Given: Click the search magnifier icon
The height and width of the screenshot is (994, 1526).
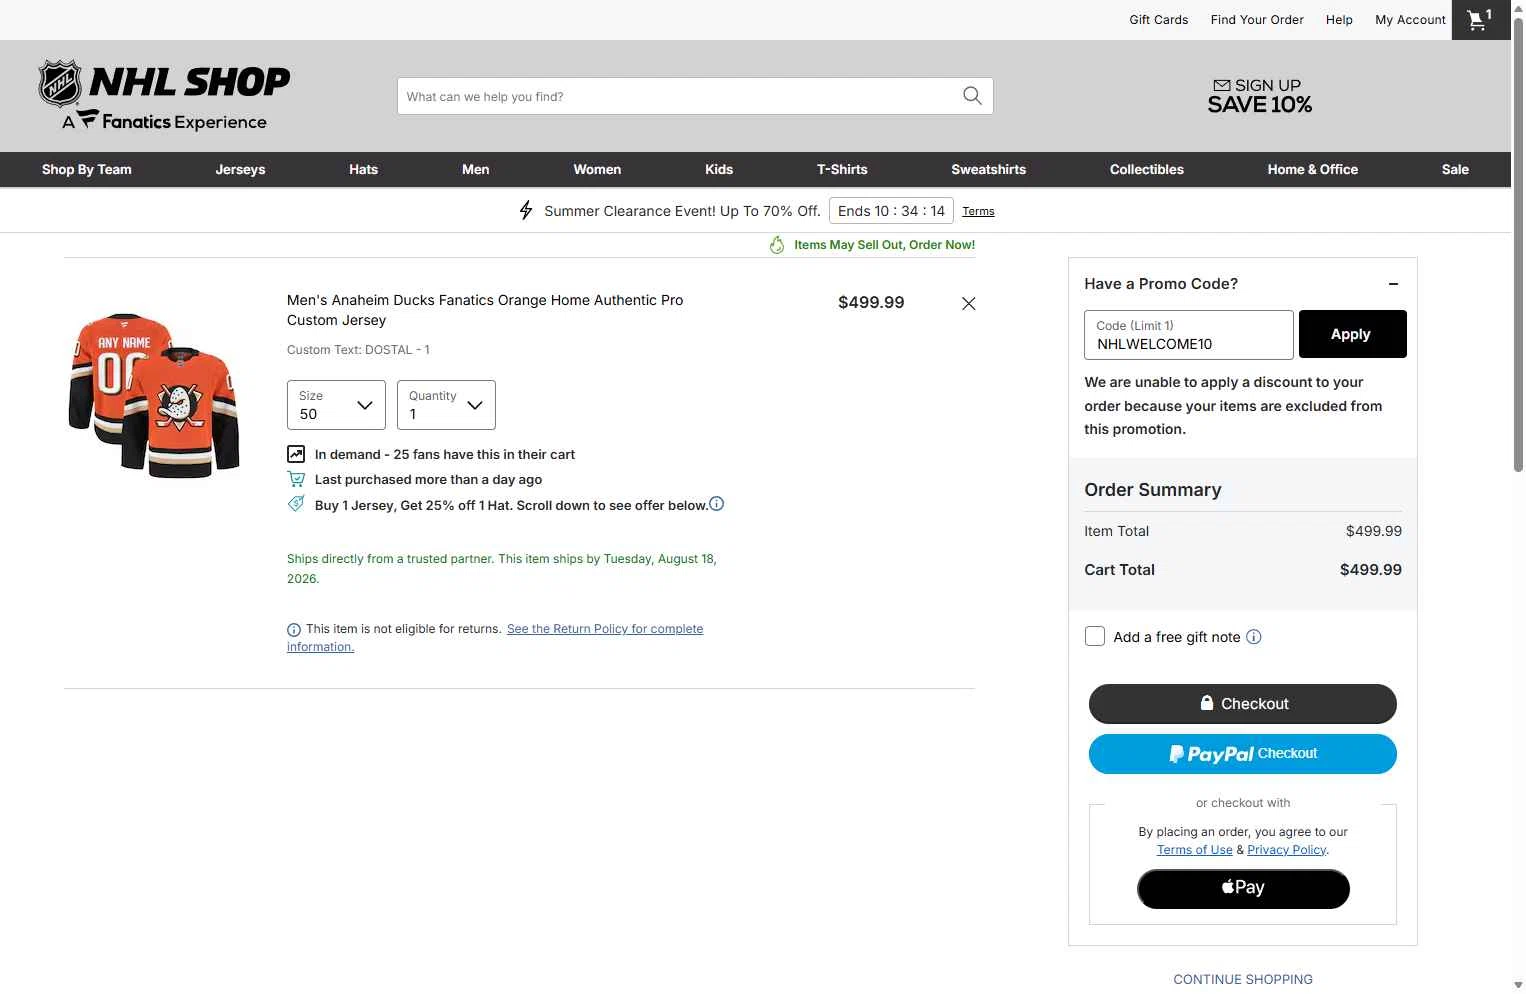Looking at the screenshot, I should (x=972, y=96).
